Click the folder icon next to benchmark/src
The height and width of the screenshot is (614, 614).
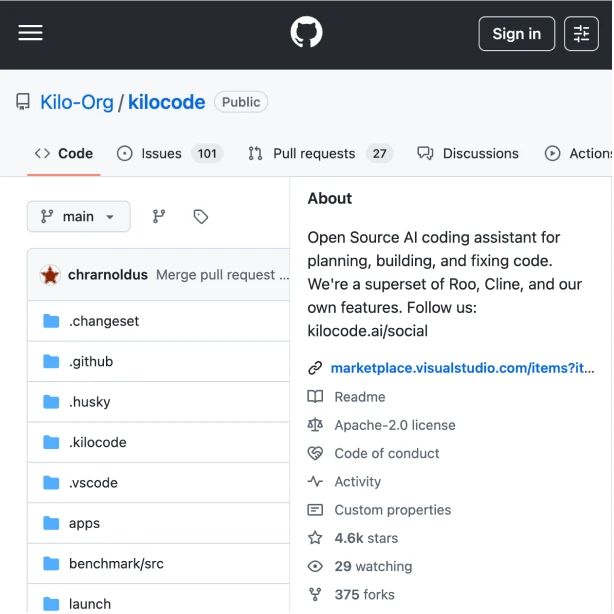pos(51,563)
